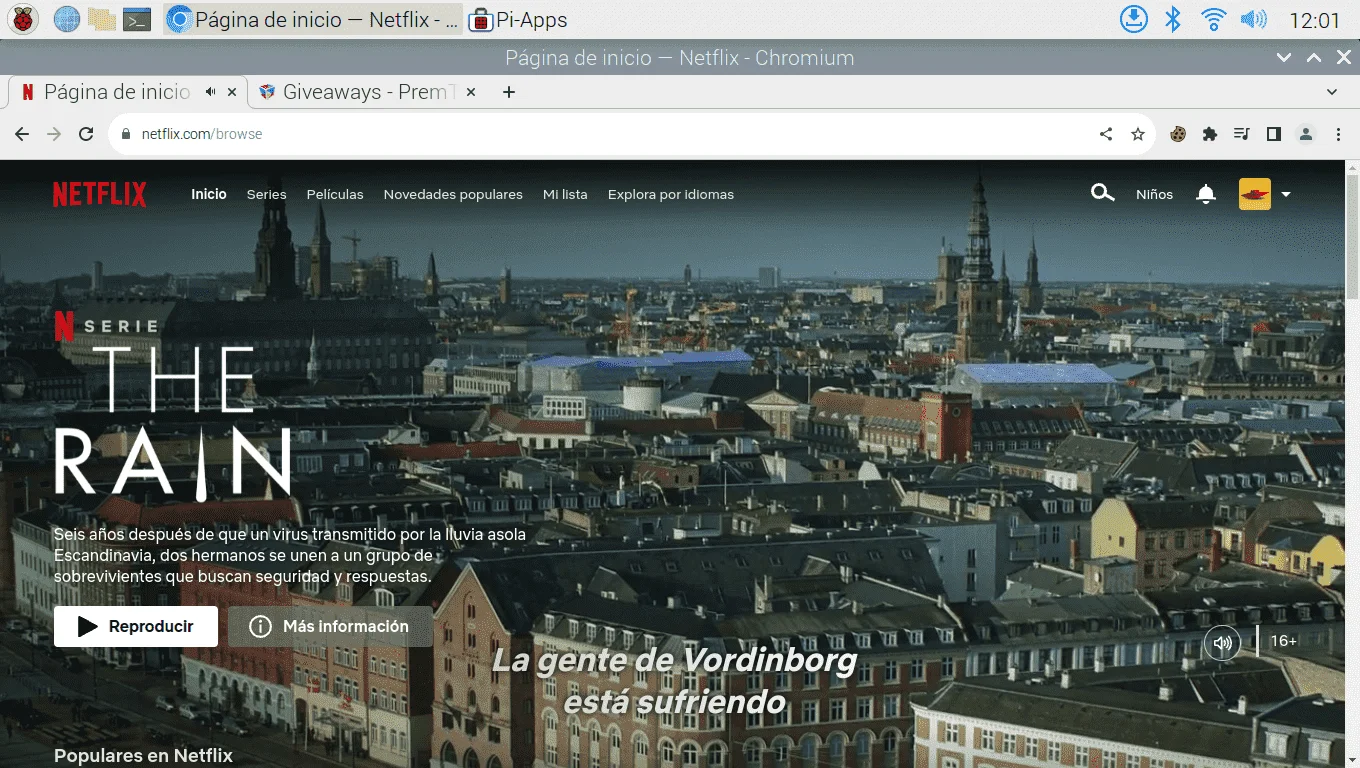Bookmark this page with the star icon
The width and height of the screenshot is (1360, 768).
coord(1138,134)
